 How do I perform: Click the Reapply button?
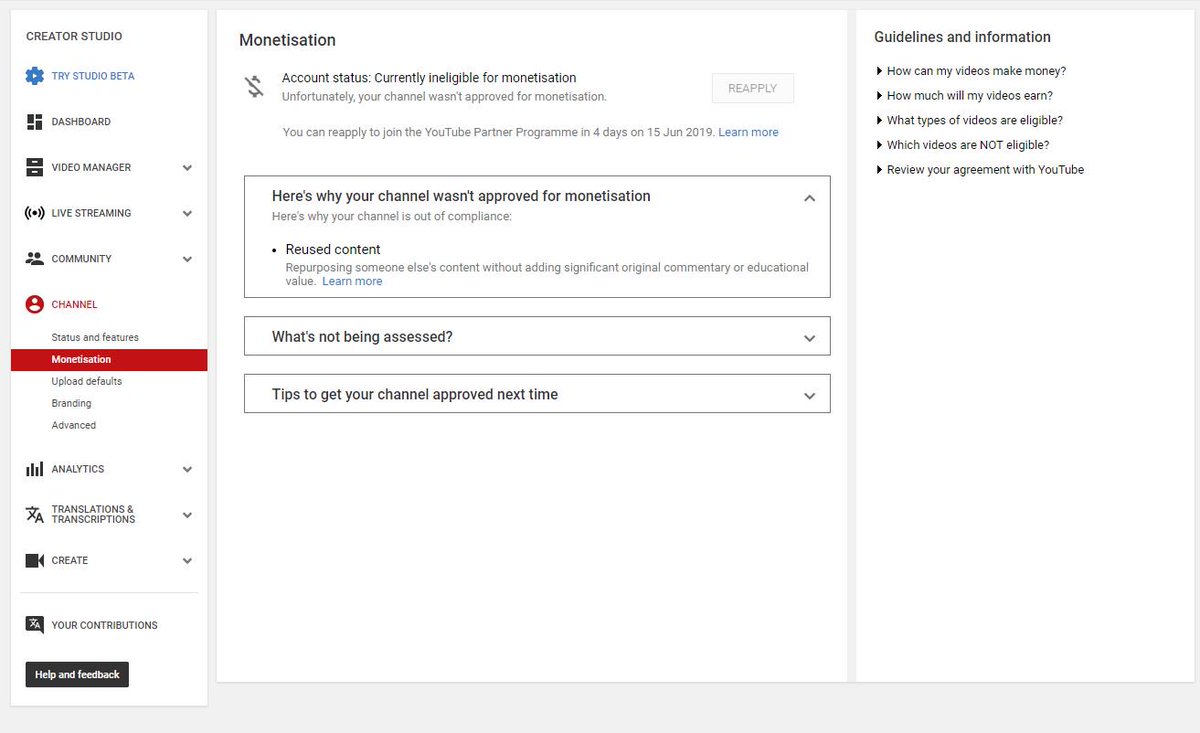(753, 88)
